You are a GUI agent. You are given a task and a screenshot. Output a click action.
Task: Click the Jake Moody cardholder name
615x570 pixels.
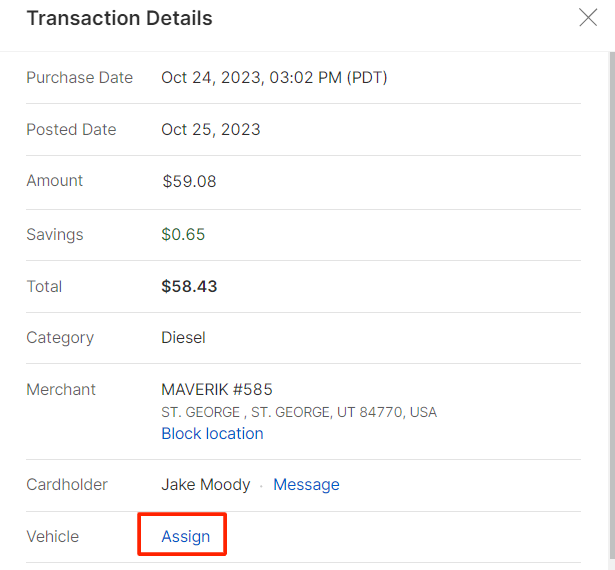pos(206,485)
